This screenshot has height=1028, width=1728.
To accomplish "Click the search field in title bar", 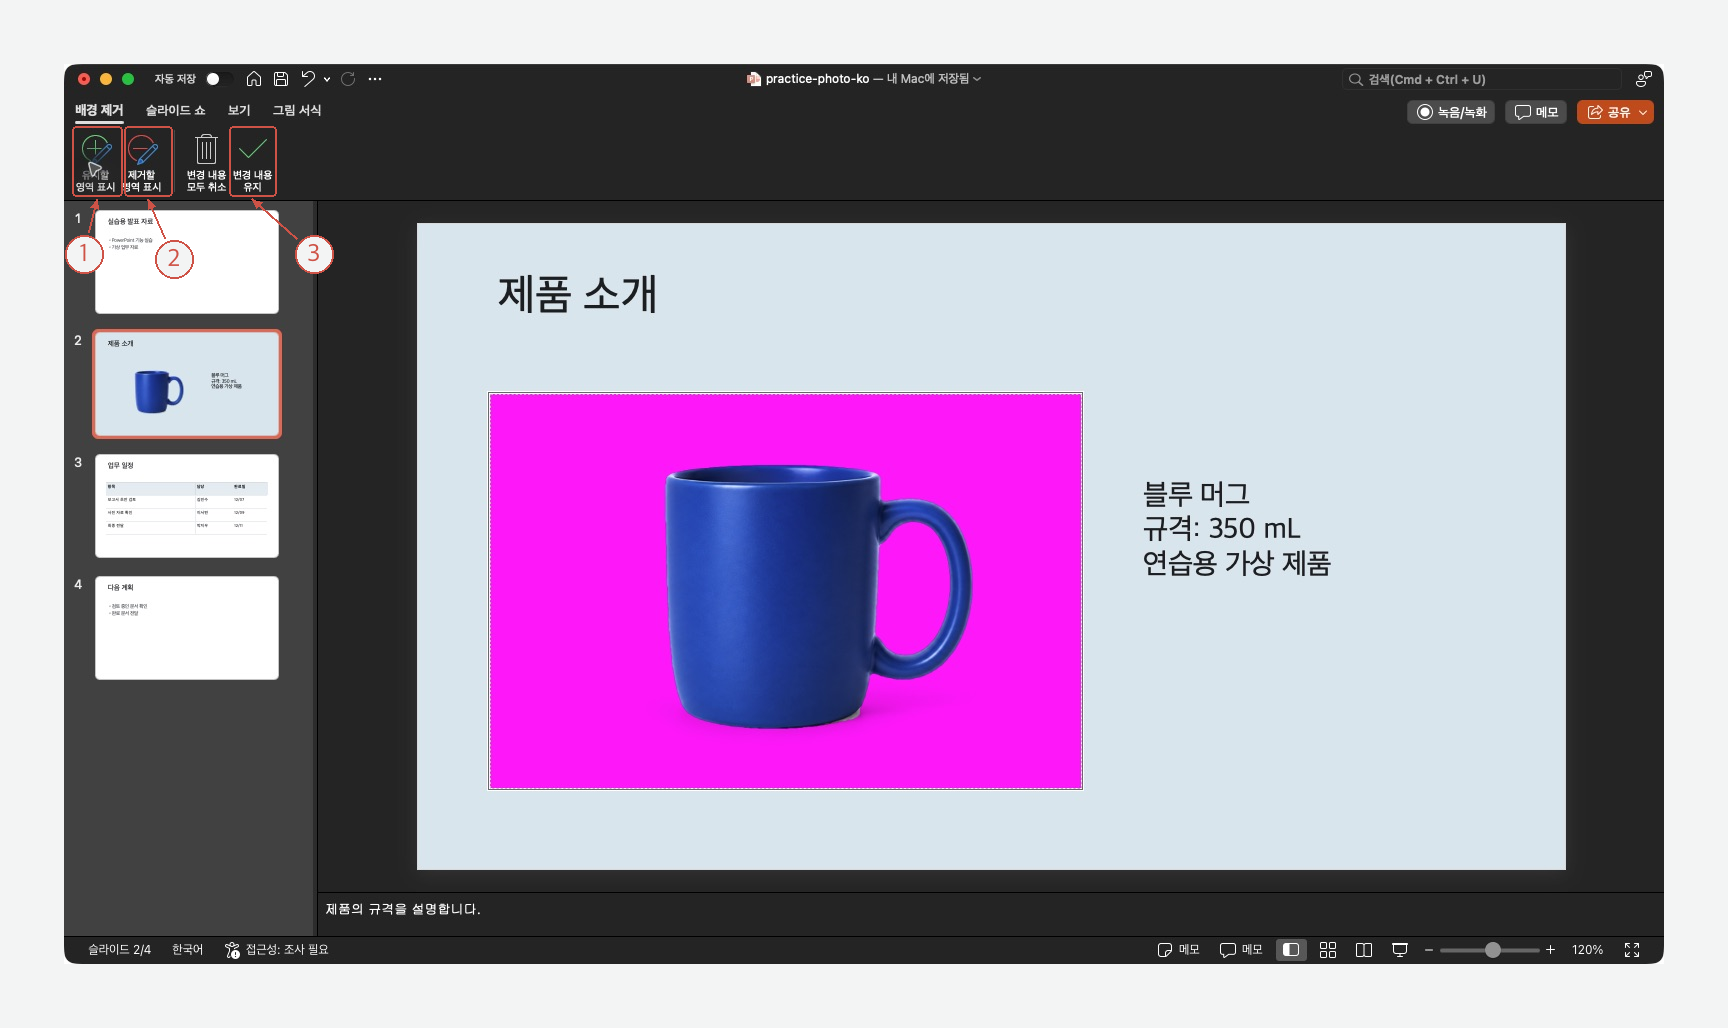I will click(1482, 79).
